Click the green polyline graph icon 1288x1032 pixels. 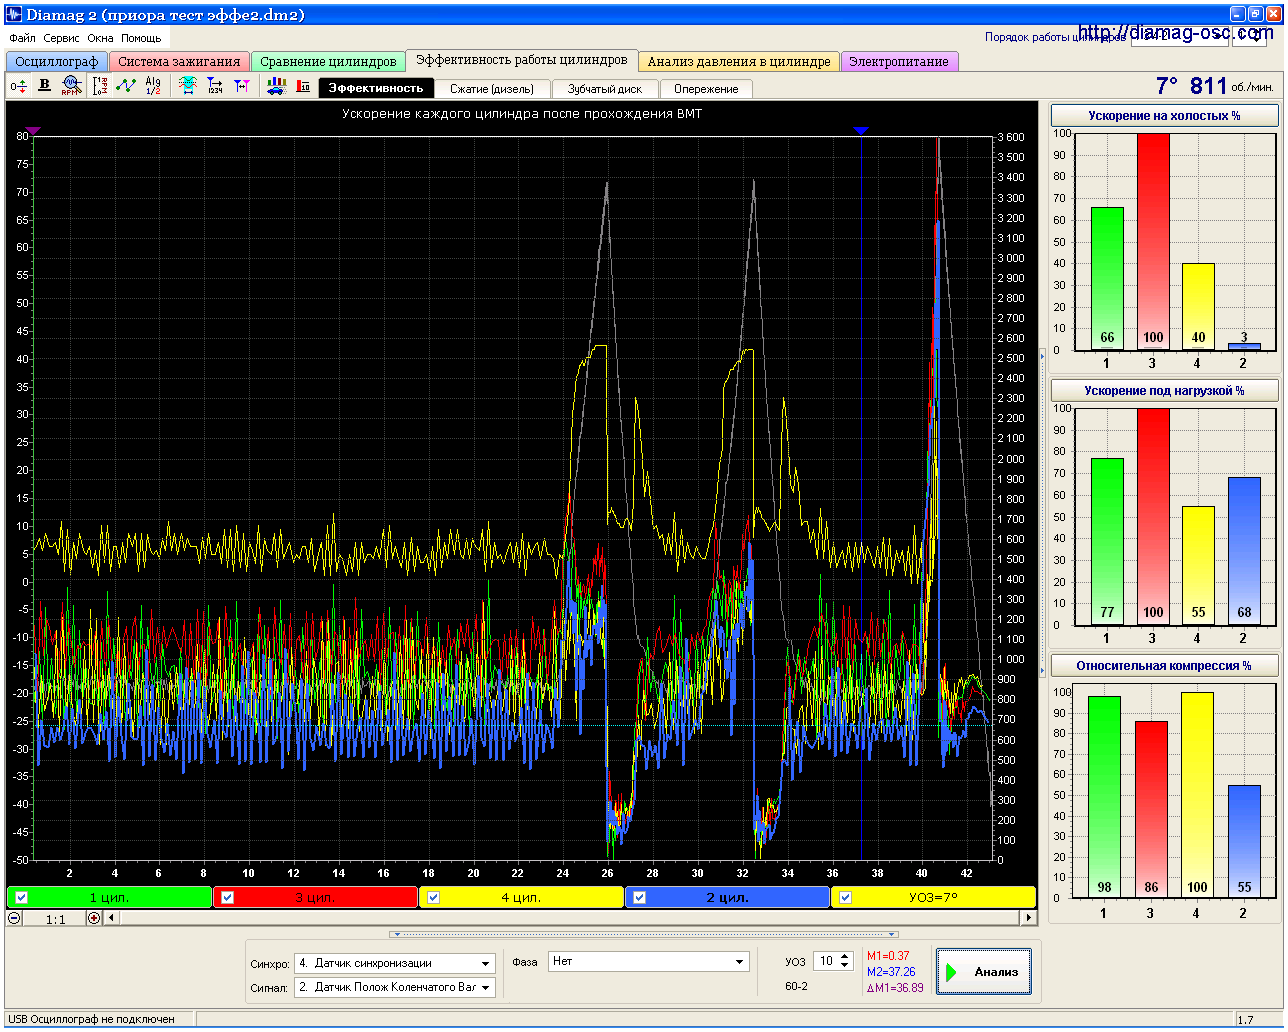point(126,86)
